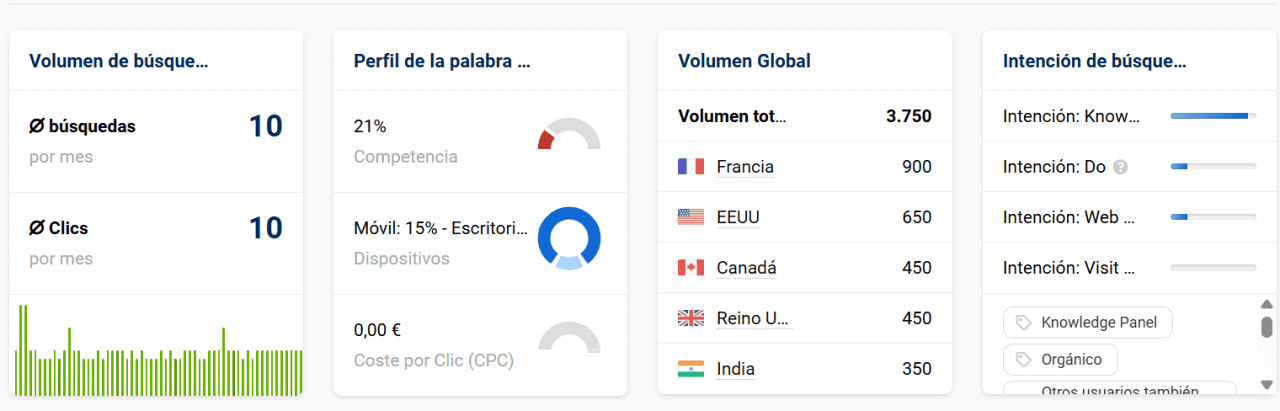The height and width of the screenshot is (411, 1280).
Task: Select the Knowledge Panel tag
Action: (1087, 323)
